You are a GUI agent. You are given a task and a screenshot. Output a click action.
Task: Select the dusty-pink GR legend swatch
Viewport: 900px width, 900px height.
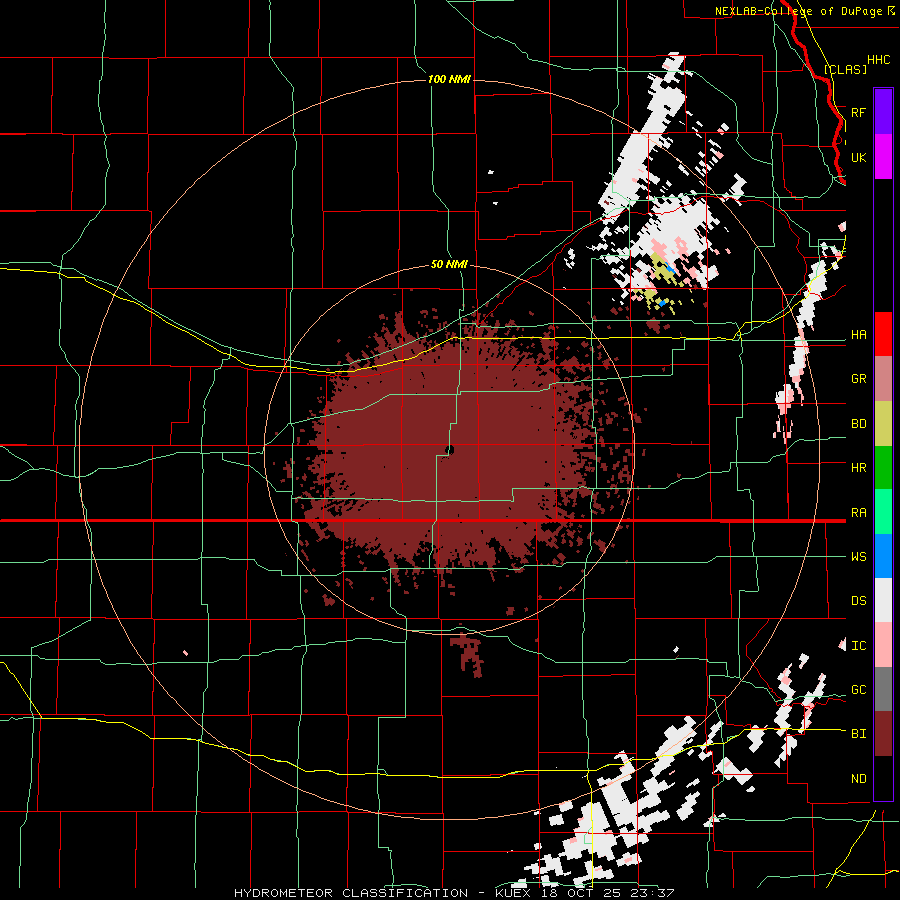883,379
